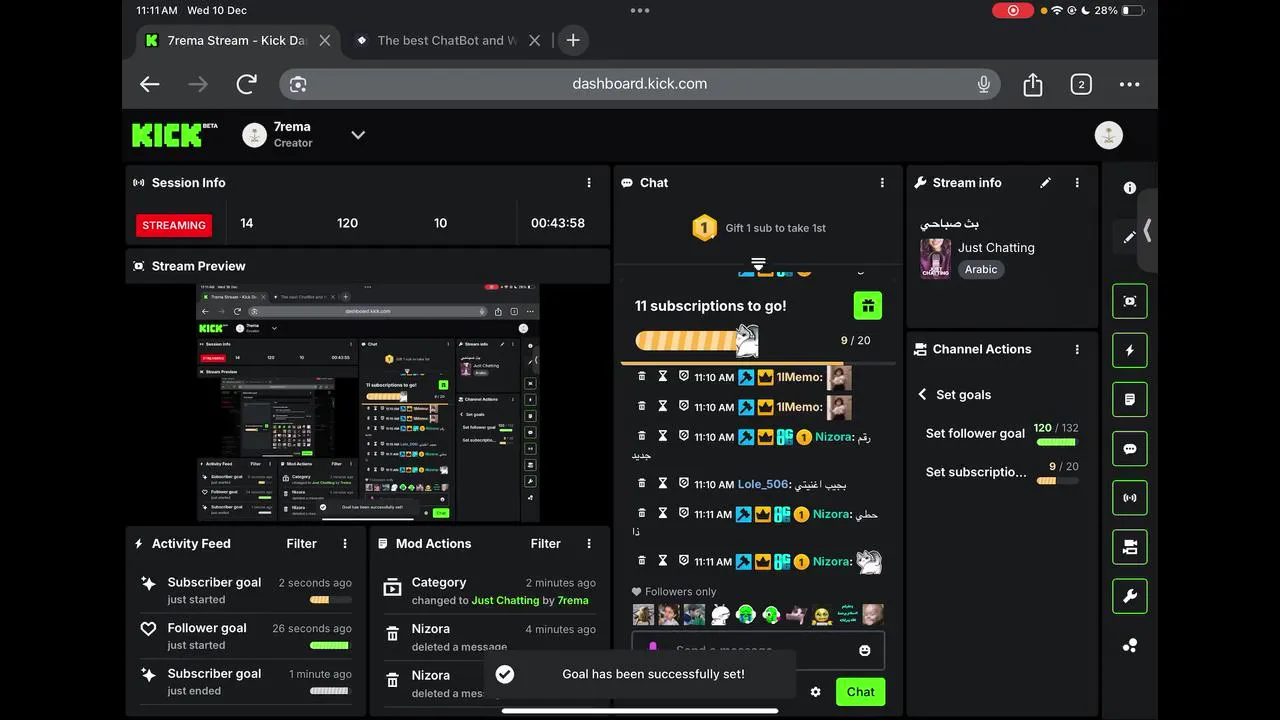This screenshot has height=720, width=1280.
Task: Open Chat panel three-dot menu
Action: (882, 183)
